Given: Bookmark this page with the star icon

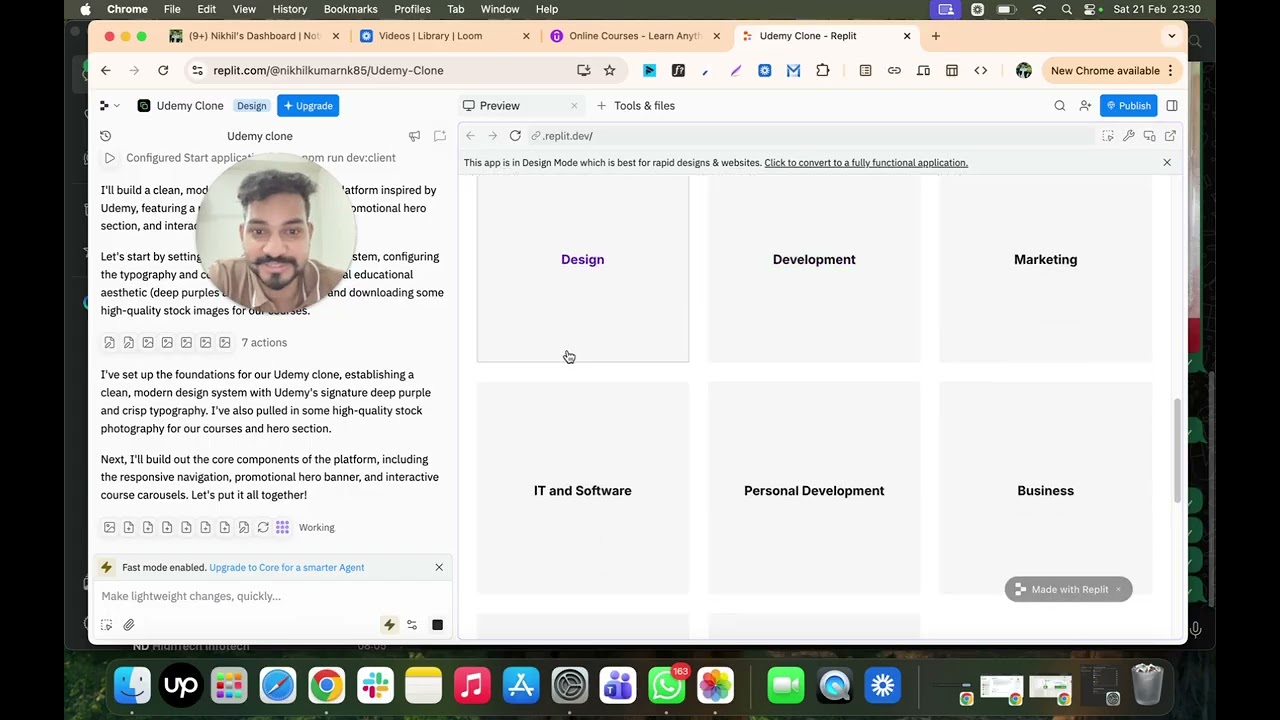Looking at the screenshot, I should [609, 71].
